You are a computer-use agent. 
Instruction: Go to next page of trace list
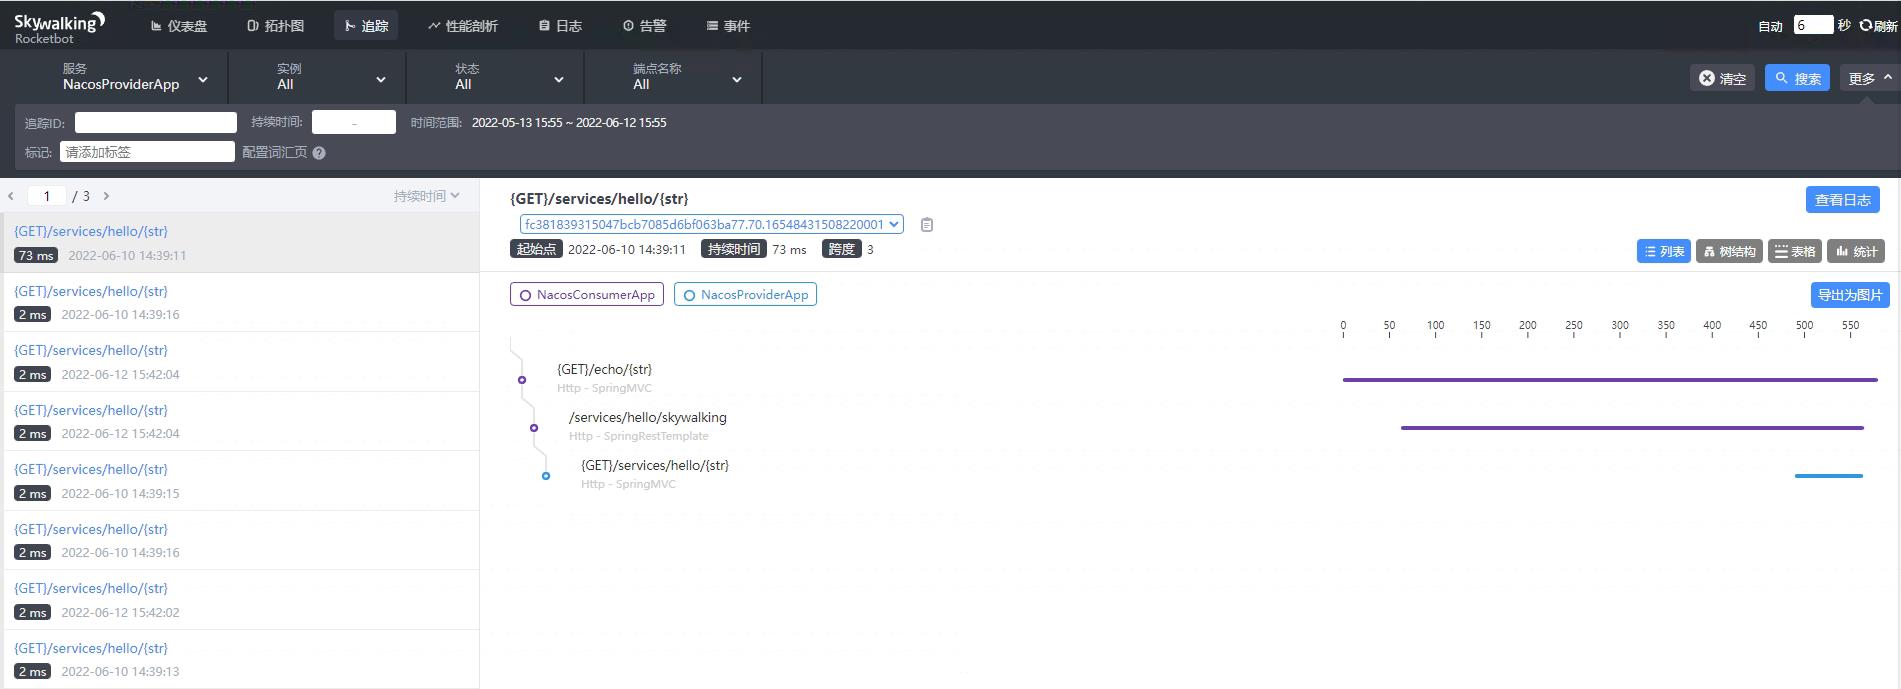(x=106, y=196)
